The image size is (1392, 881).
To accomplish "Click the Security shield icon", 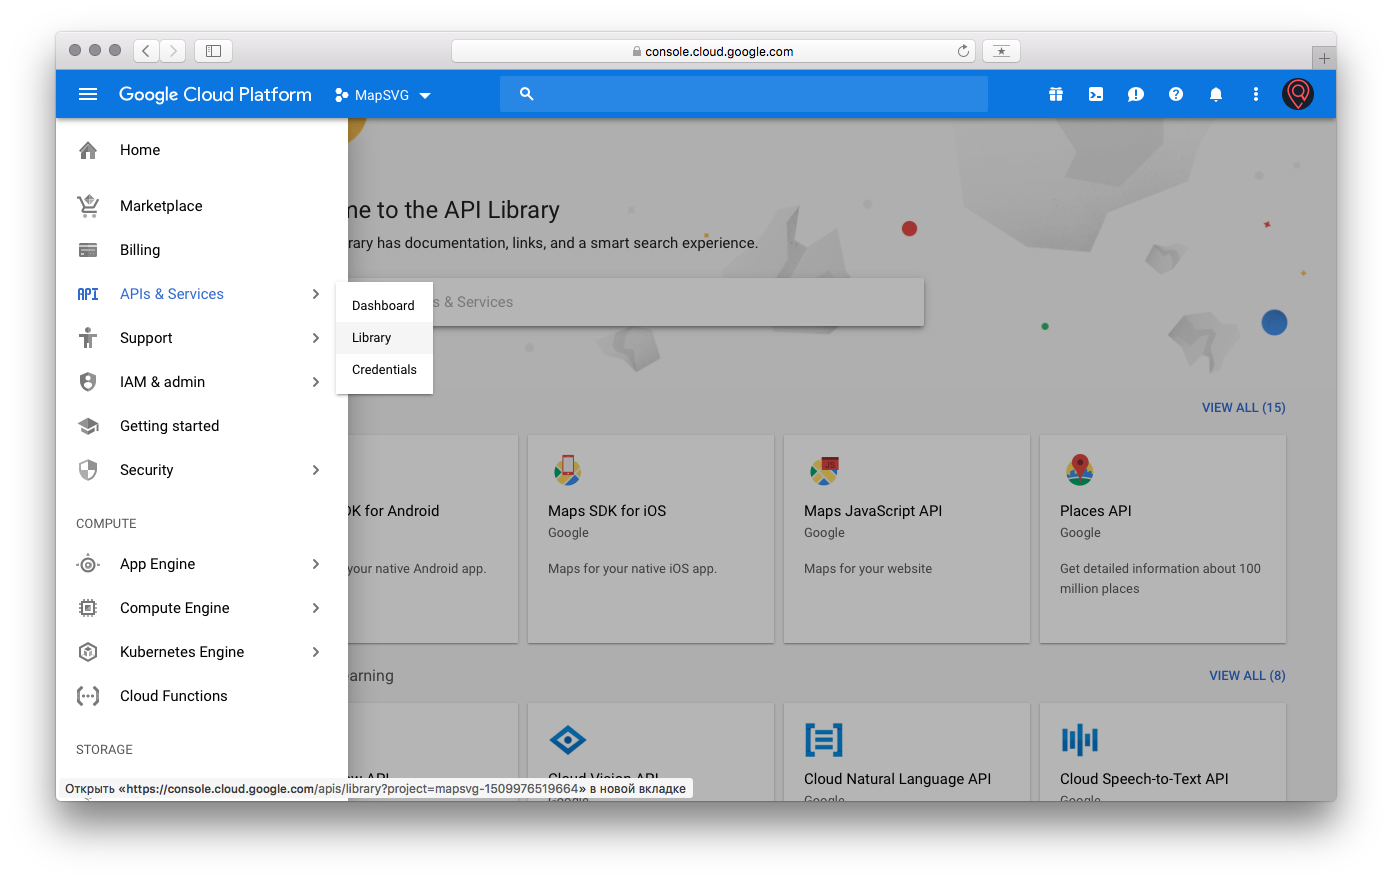I will pos(88,470).
